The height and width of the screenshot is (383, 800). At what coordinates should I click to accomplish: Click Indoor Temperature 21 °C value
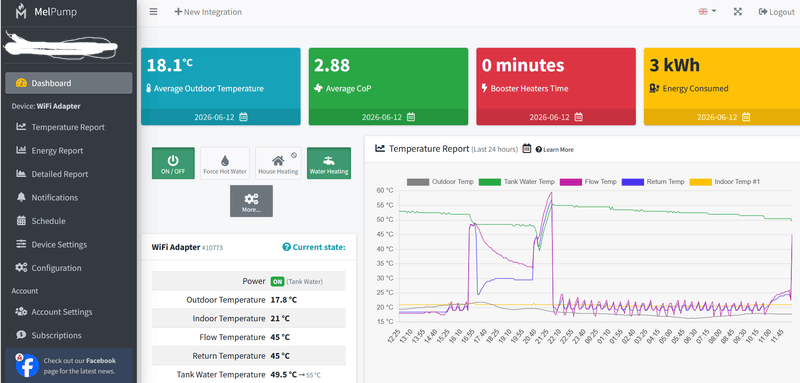pyautogui.click(x=280, y=318)
